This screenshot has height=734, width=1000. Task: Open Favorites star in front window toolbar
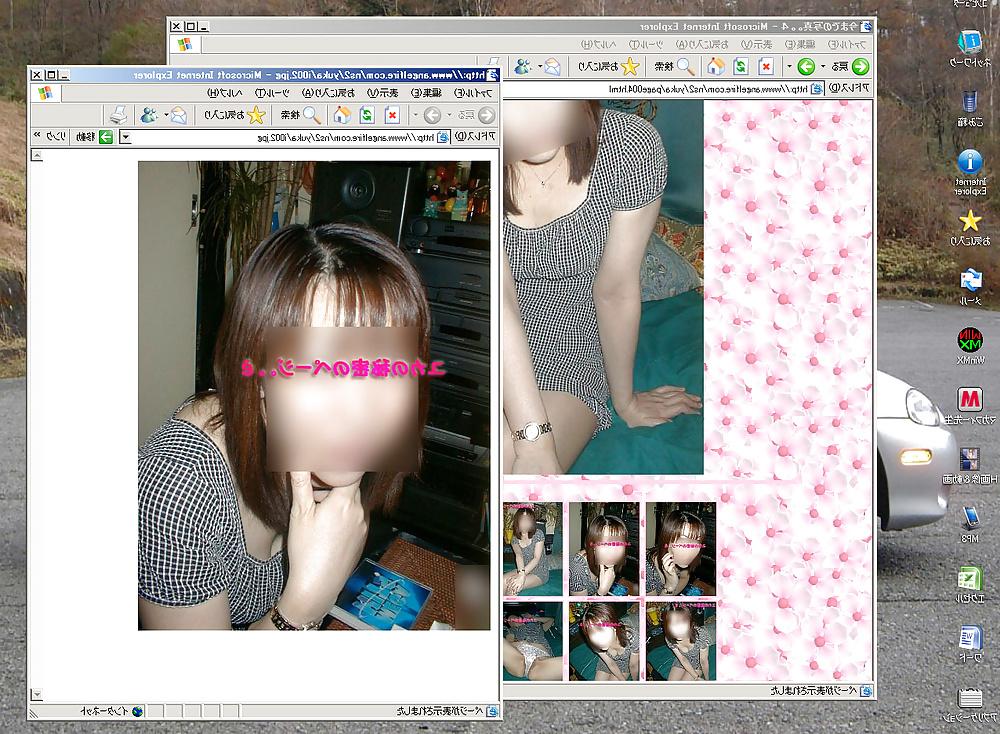pos(256,115)
